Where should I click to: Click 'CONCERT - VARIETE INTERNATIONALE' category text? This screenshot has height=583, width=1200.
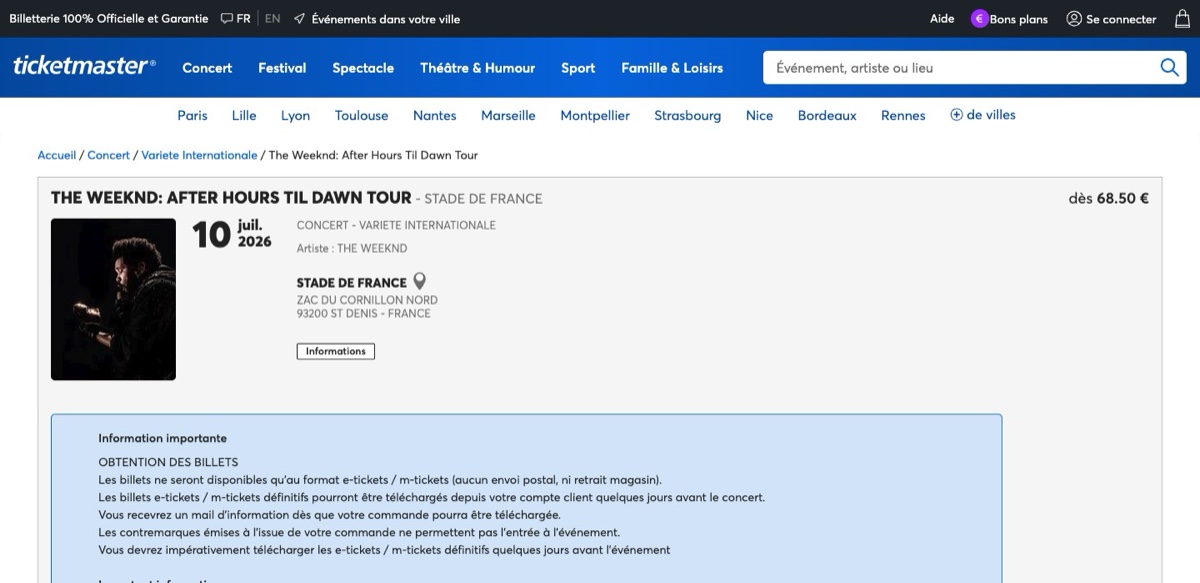(396, 225)
